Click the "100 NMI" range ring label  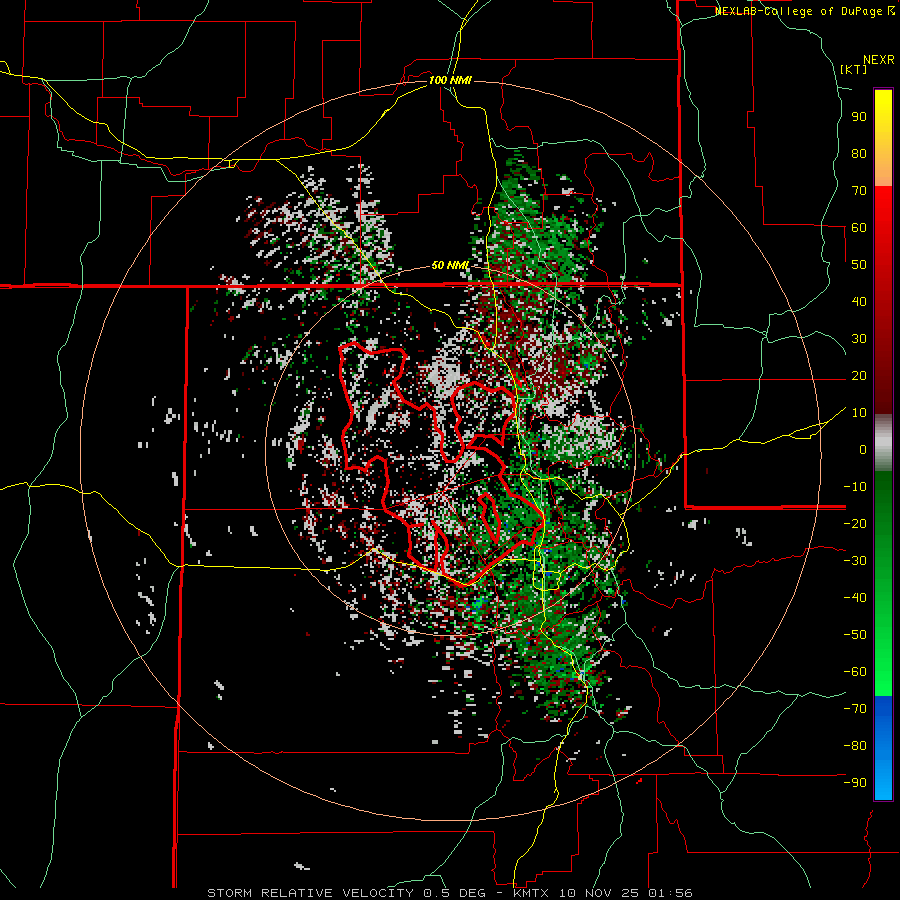(x=450, y=80)
